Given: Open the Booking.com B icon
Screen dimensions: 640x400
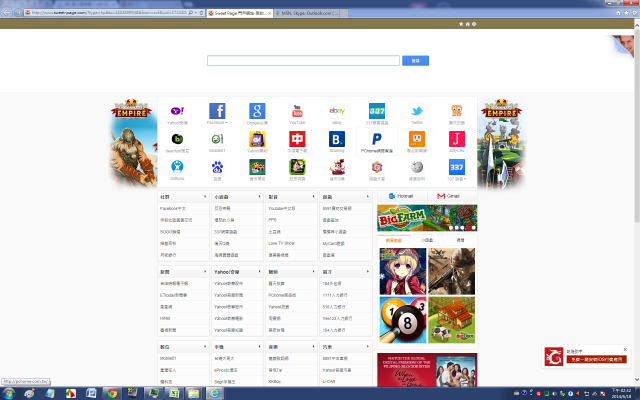Looking at the screenshot, I should (337, 139).
